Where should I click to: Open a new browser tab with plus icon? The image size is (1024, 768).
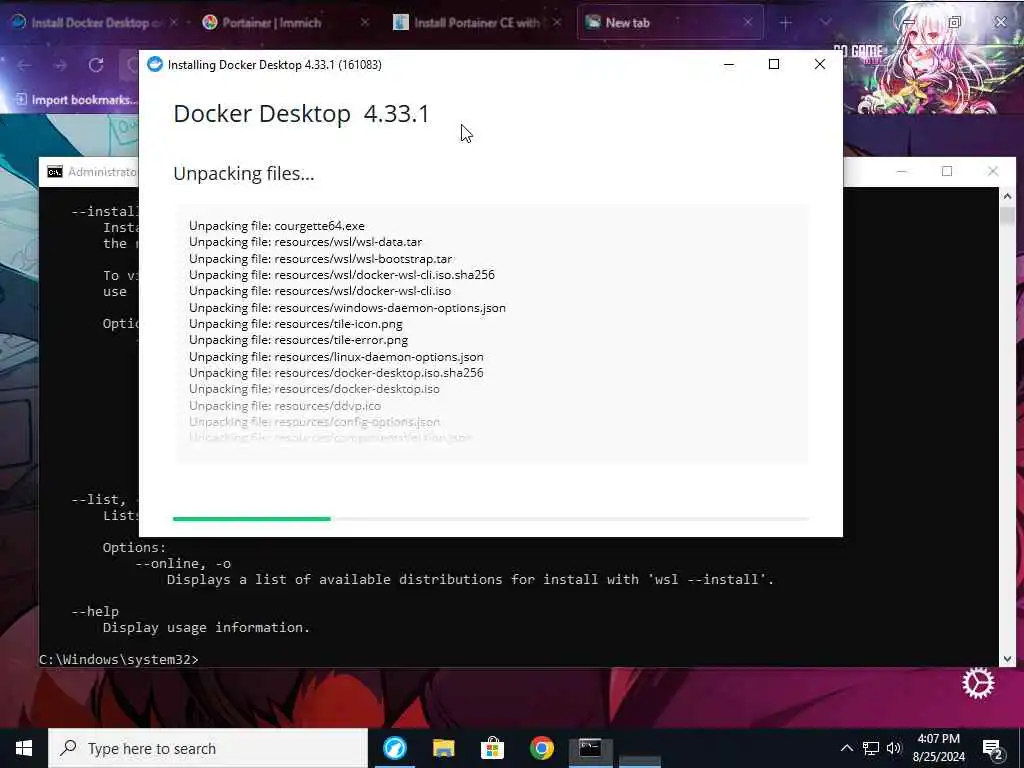(x=786, y=23)
